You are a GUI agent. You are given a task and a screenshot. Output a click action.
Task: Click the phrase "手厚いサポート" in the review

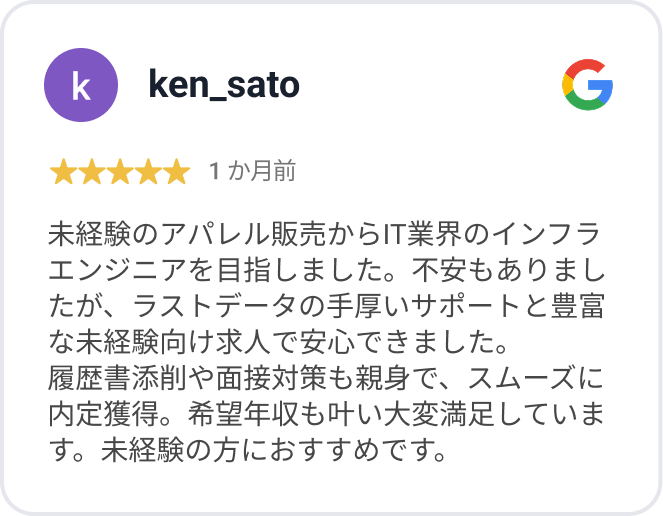pos(423,306)
